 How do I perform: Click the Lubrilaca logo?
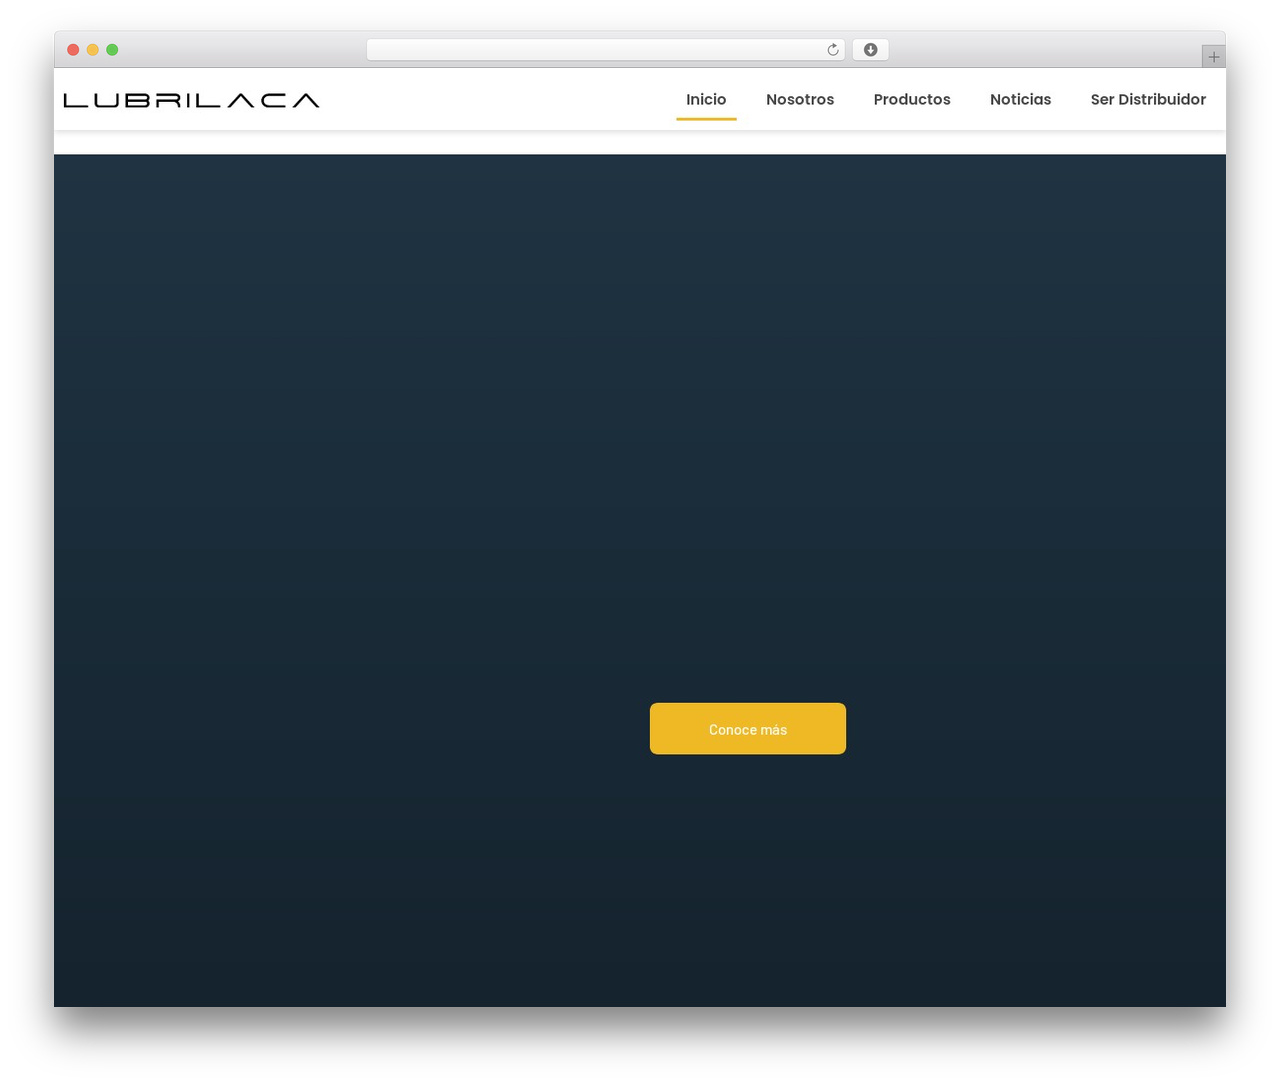click(192, 100)
